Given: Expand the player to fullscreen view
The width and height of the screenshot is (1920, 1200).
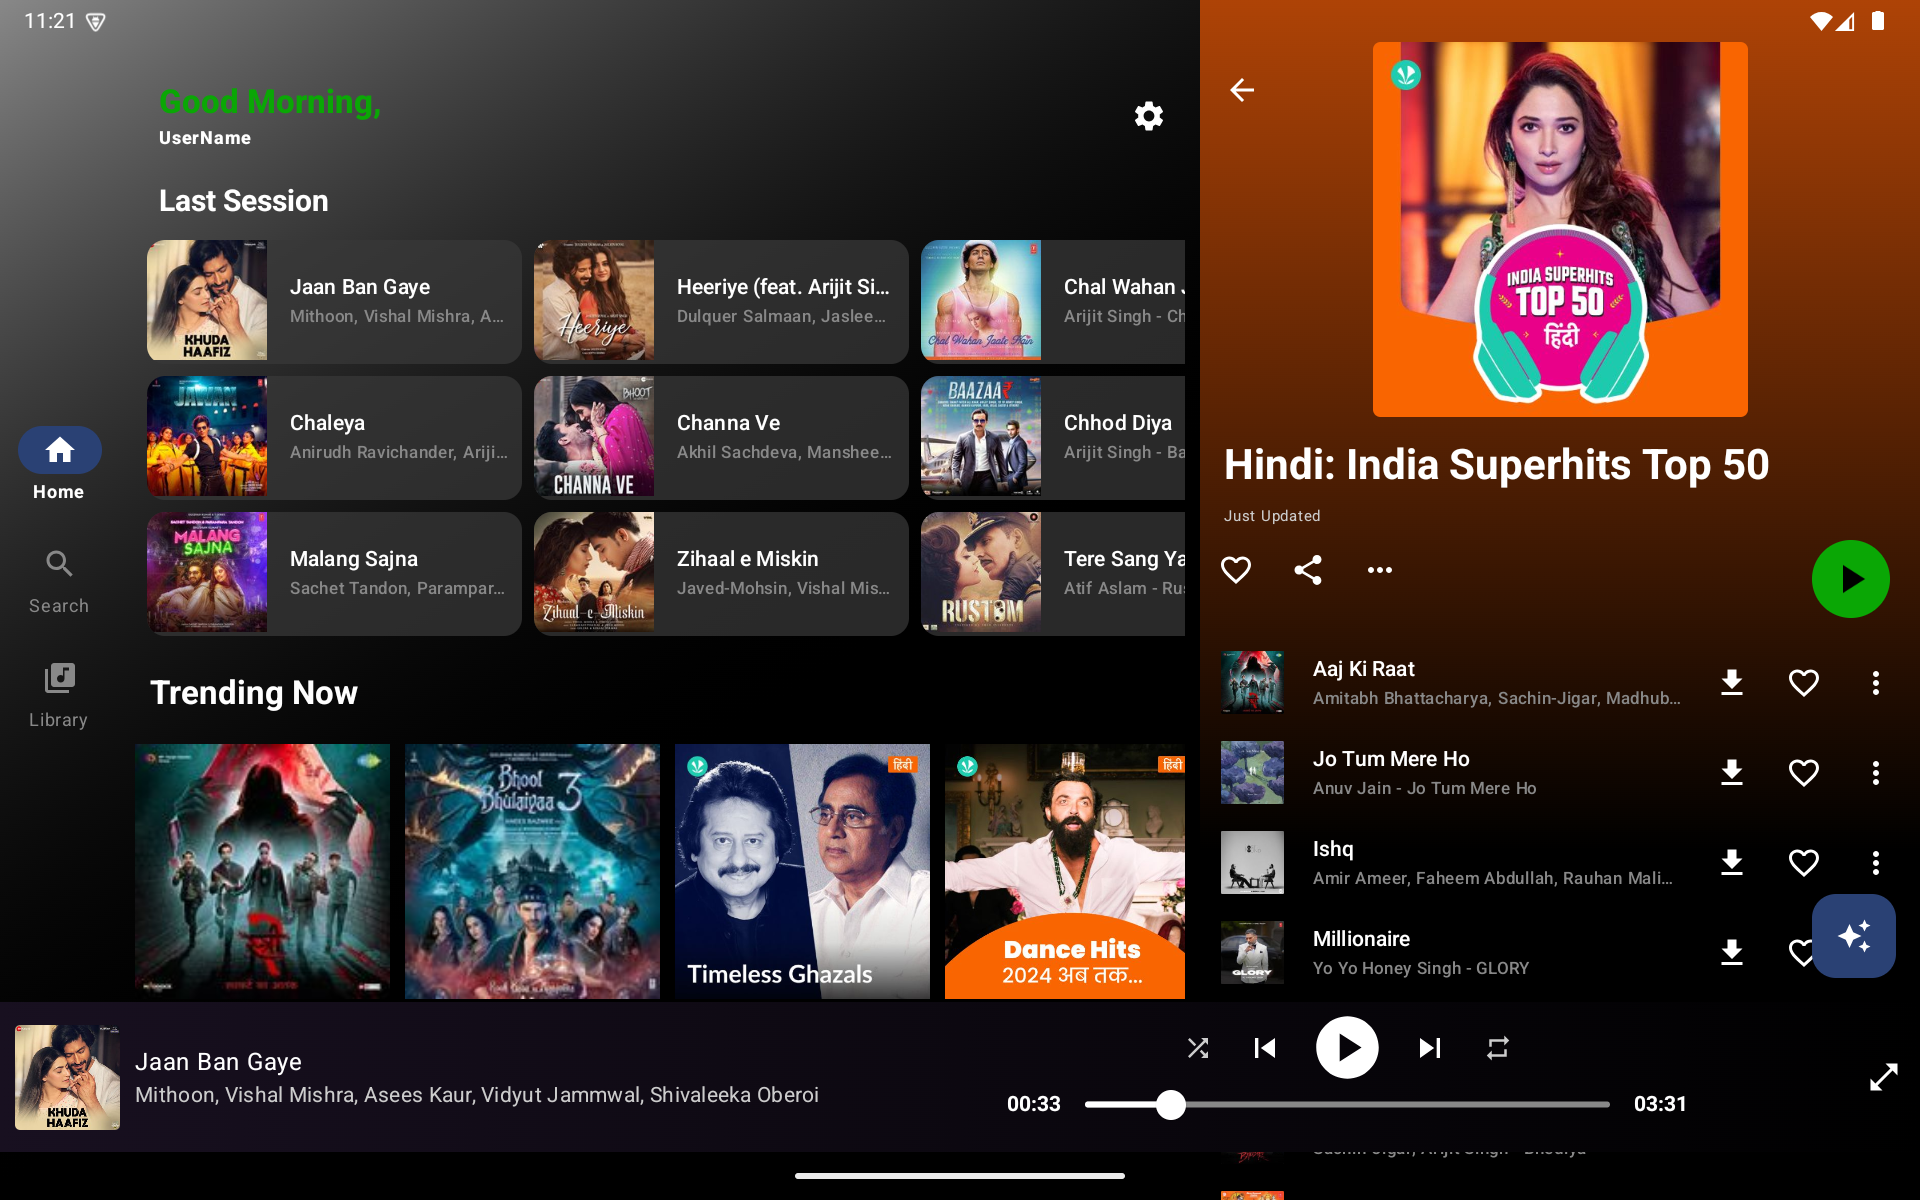Looking at the screenshot, I should pos(1884,1078).
